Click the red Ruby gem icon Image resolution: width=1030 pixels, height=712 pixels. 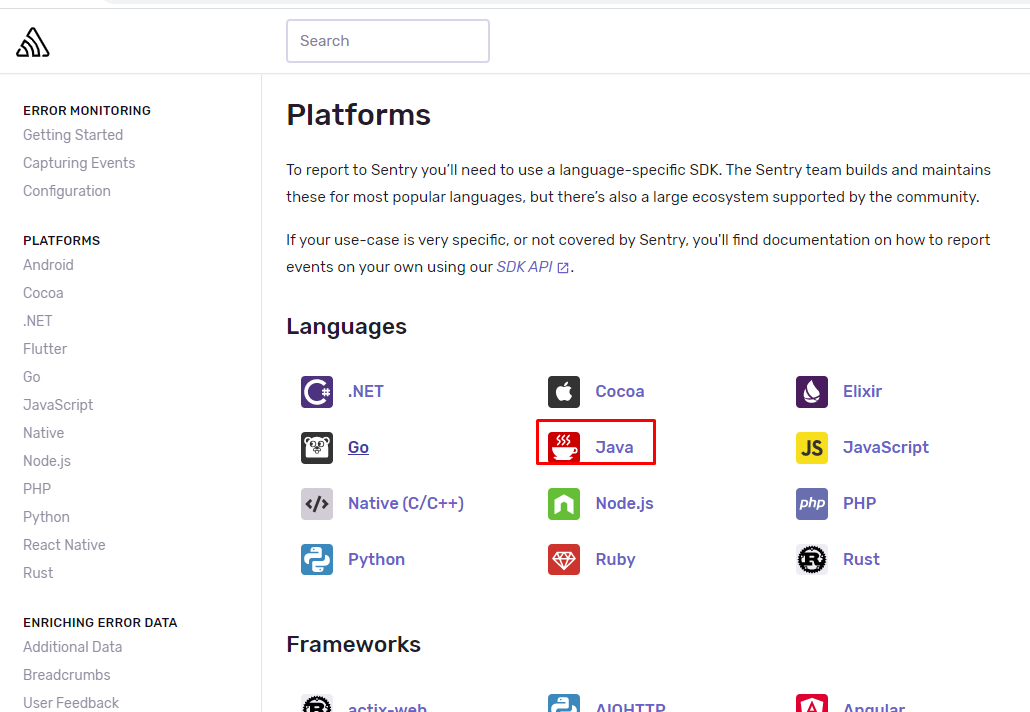coord(564,560)
